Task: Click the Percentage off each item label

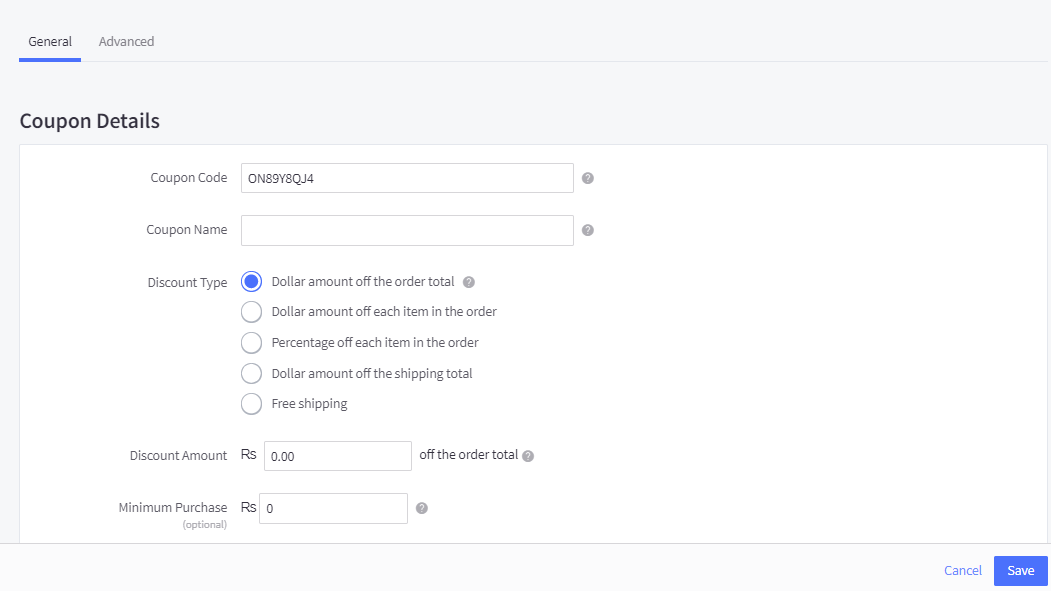Action: (x=375, y=343)
